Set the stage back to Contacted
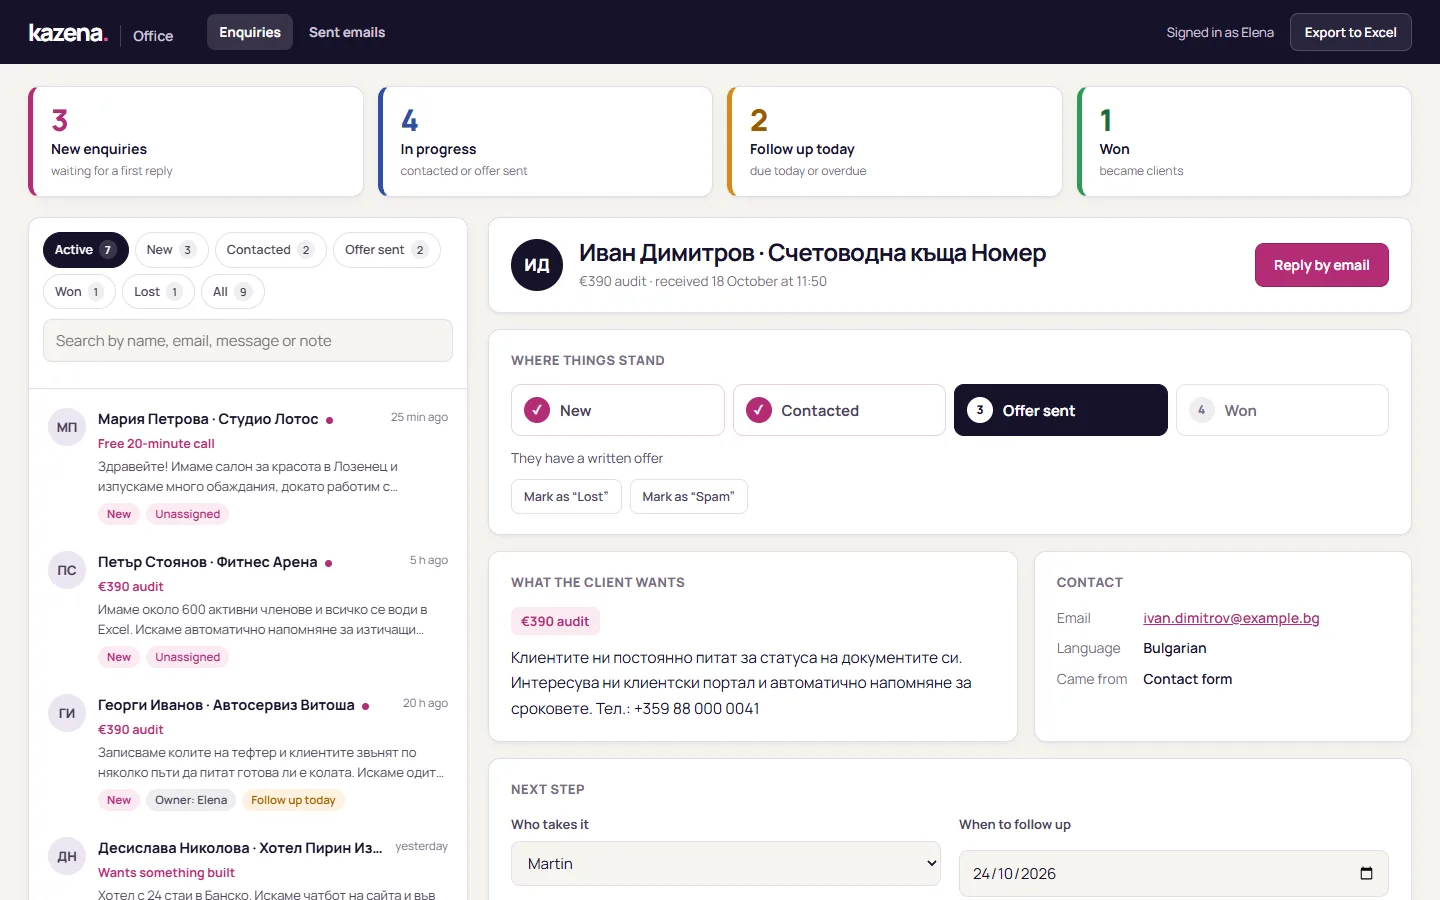The width and height of the screenshot is (1440, 900). click(839, 410)
